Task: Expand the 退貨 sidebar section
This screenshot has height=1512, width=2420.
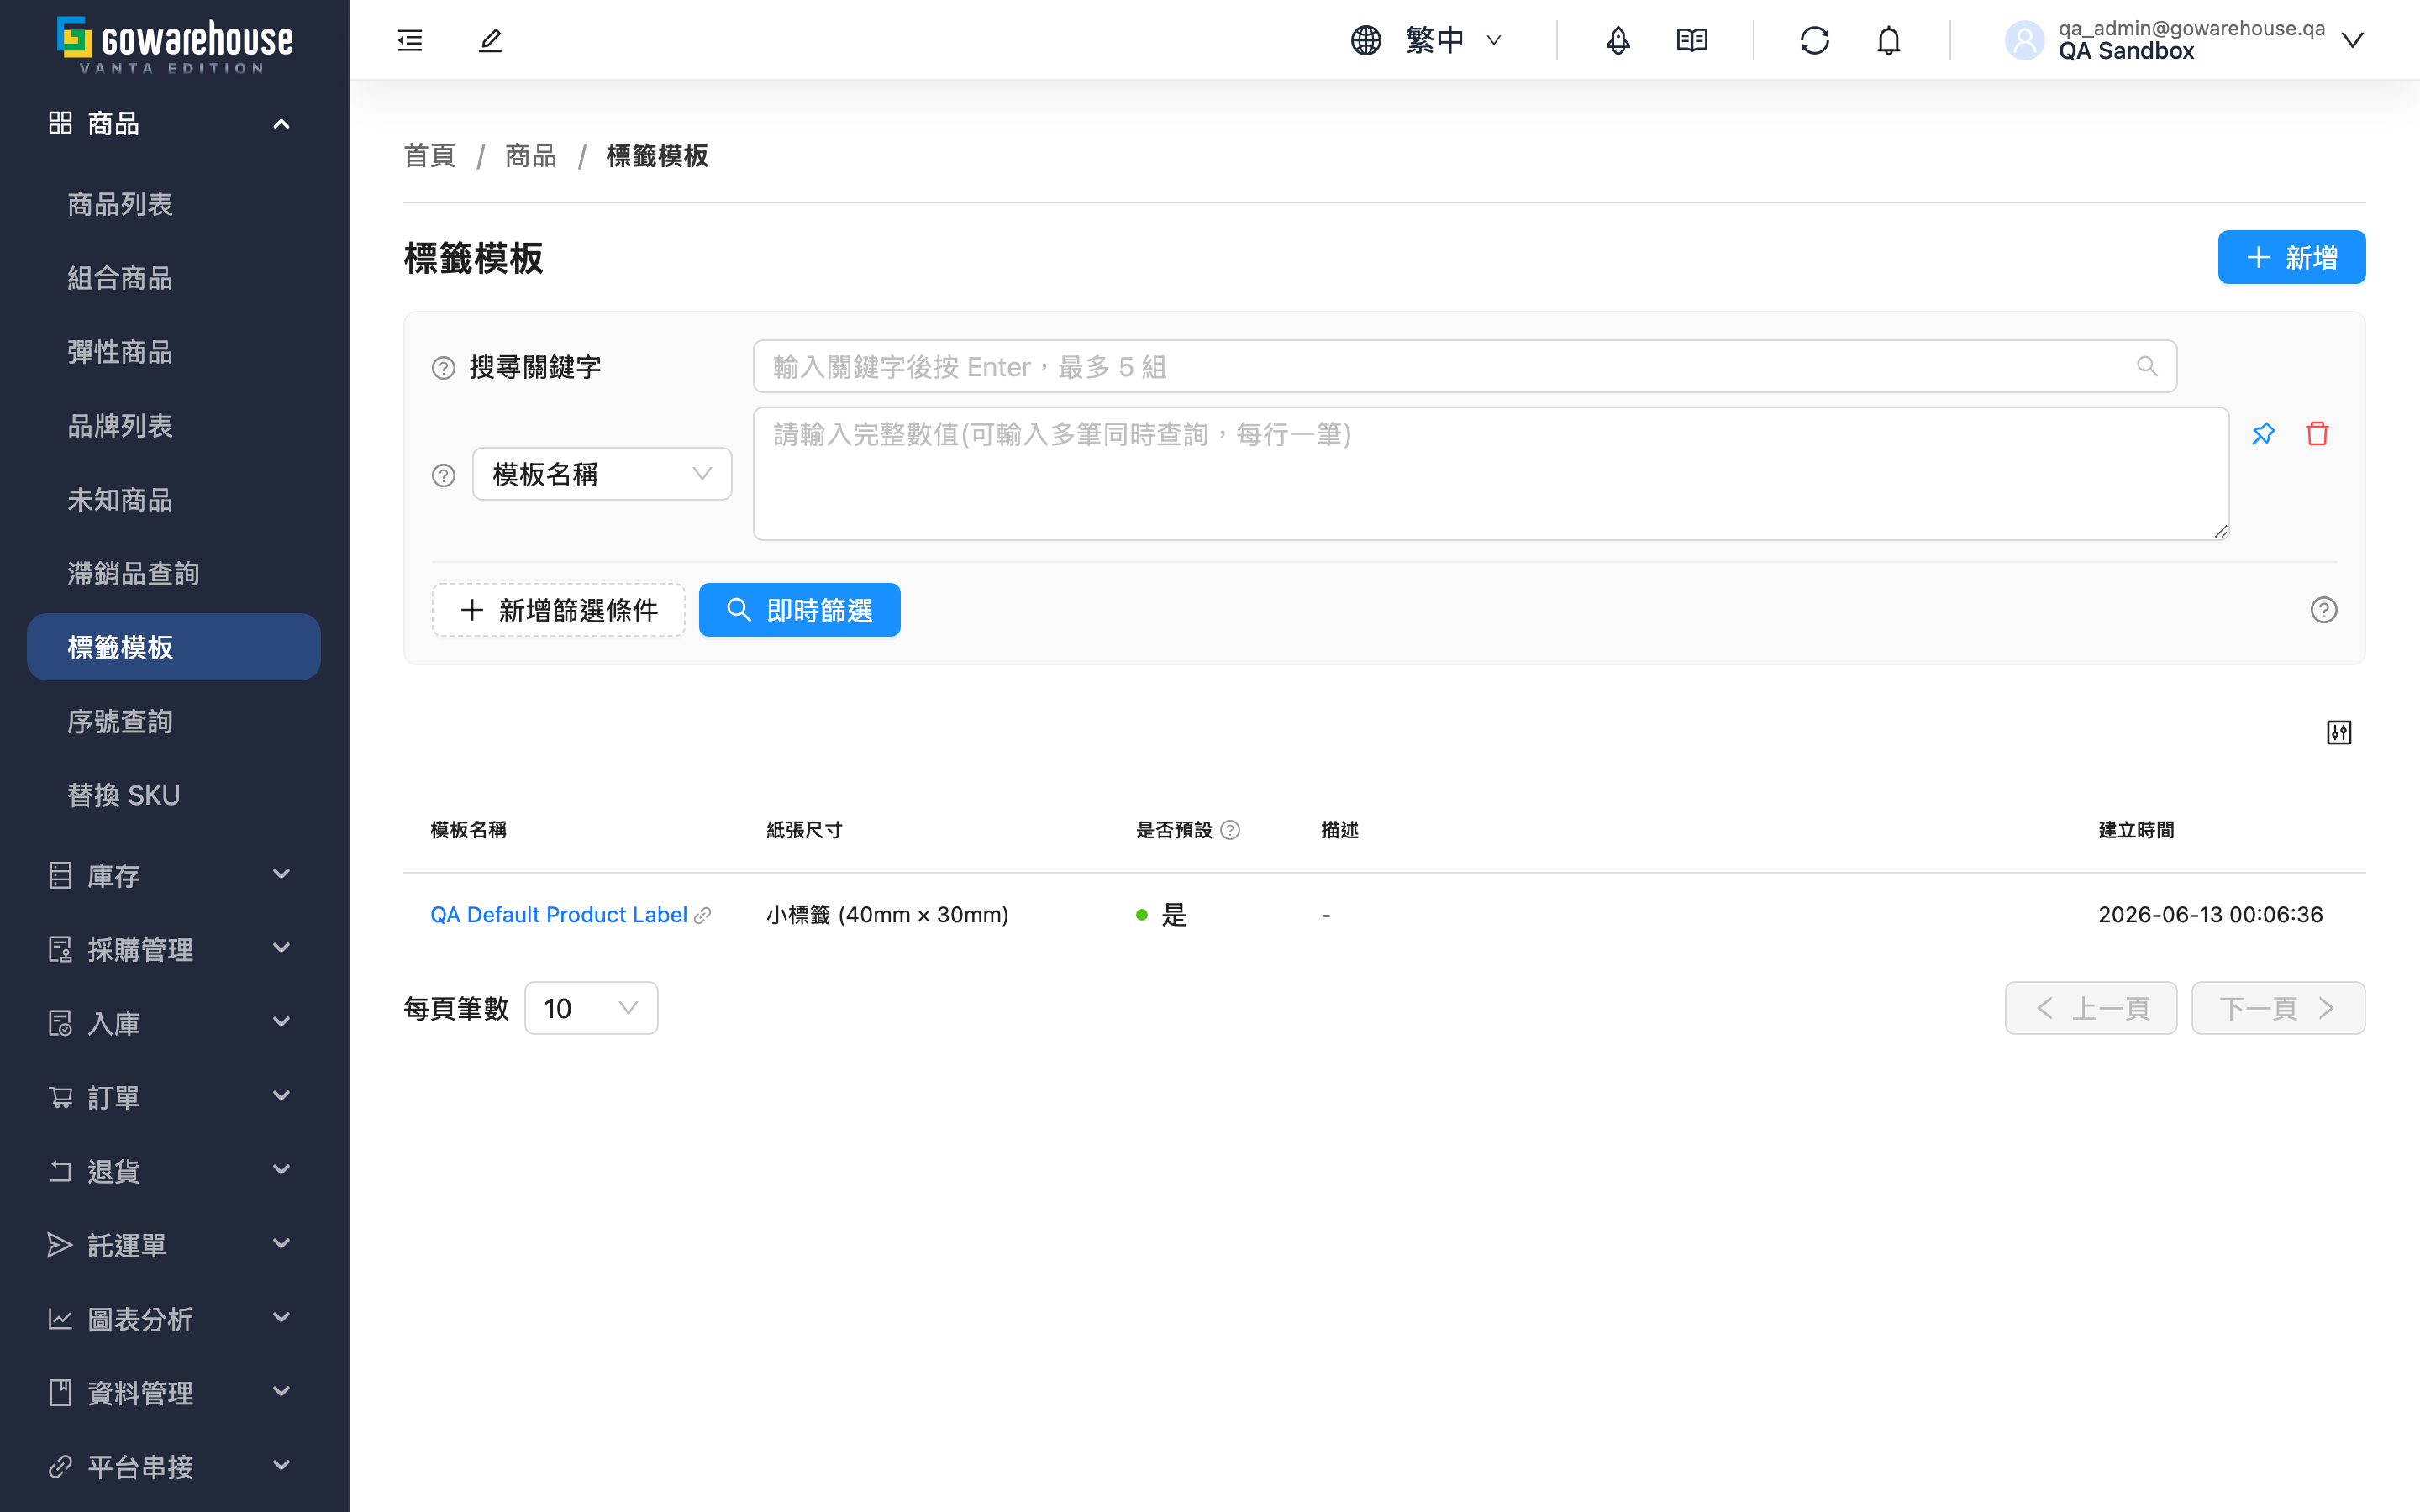Action: coord(174,1171)
